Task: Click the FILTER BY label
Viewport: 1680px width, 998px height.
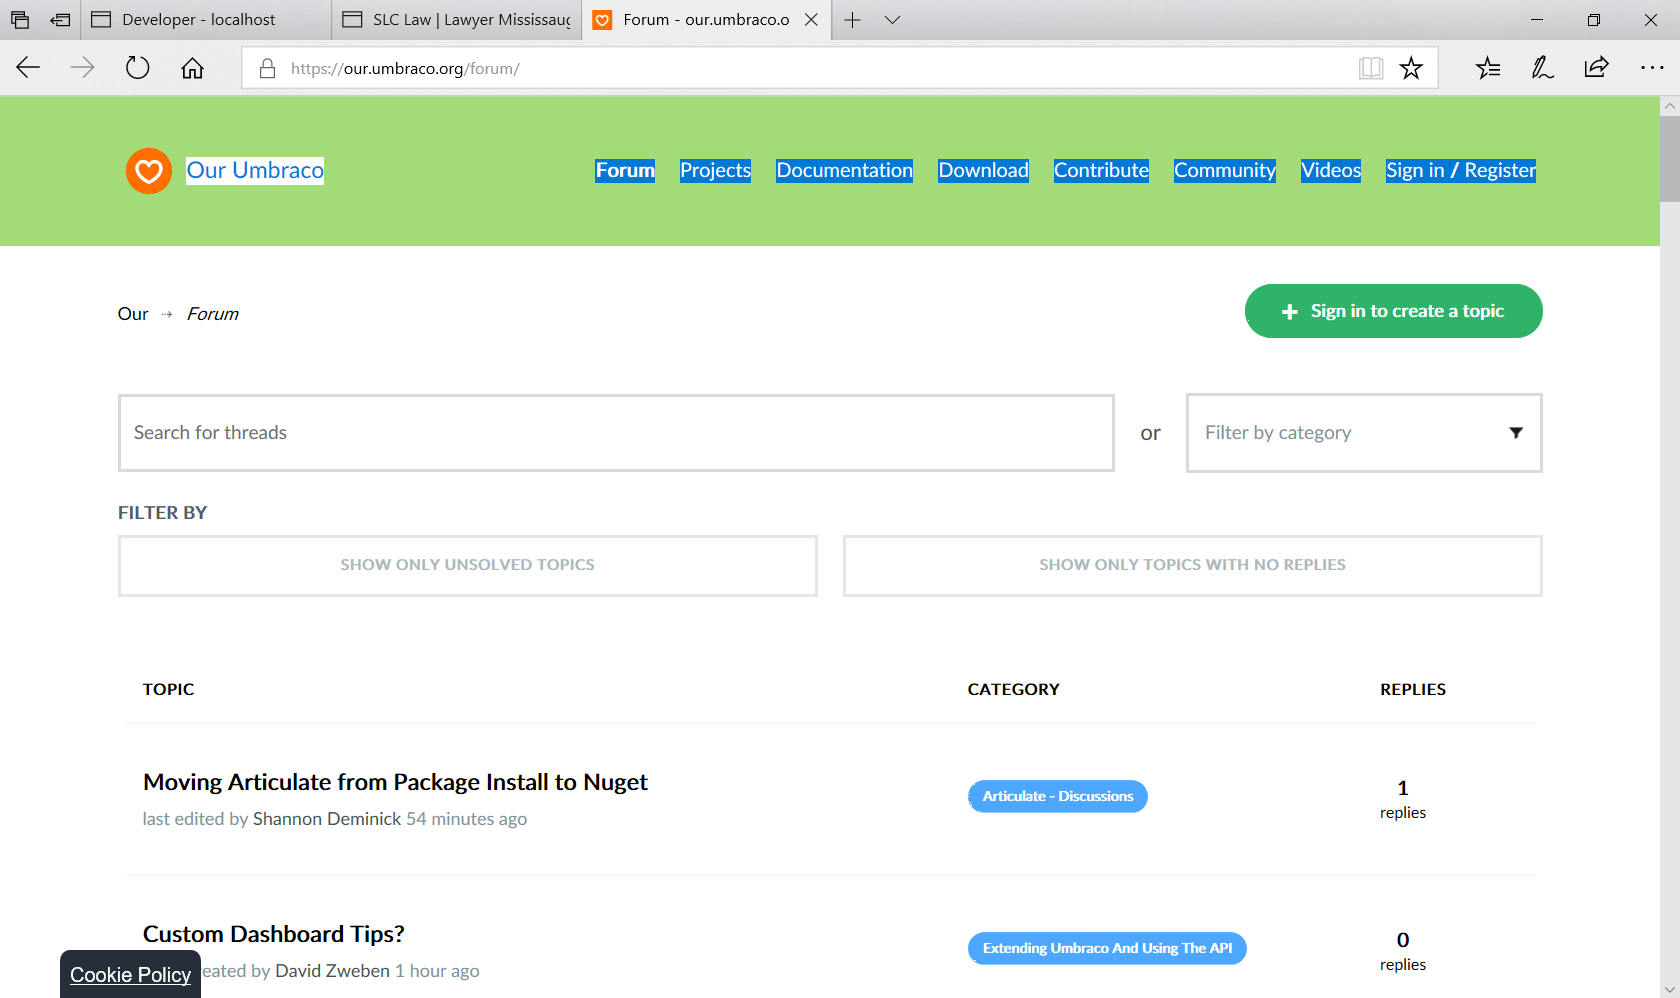Action: [x=162, y=513]
